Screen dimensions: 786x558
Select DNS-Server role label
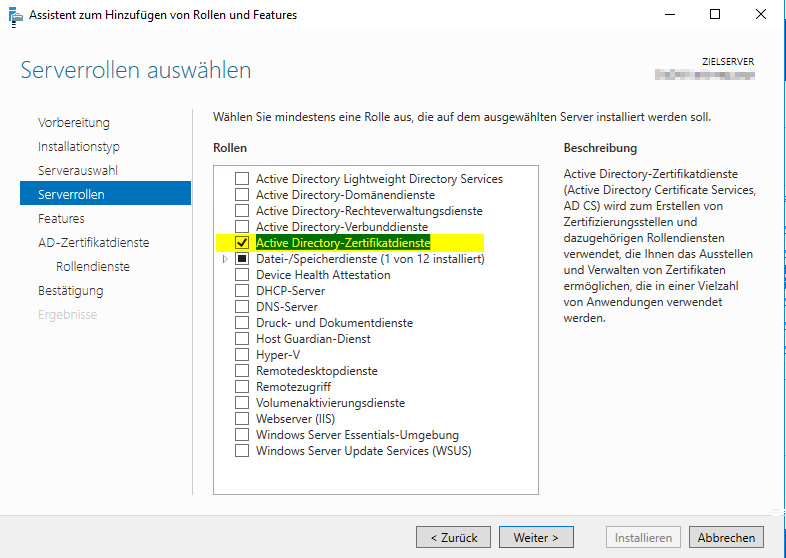(x=287, y=307)
